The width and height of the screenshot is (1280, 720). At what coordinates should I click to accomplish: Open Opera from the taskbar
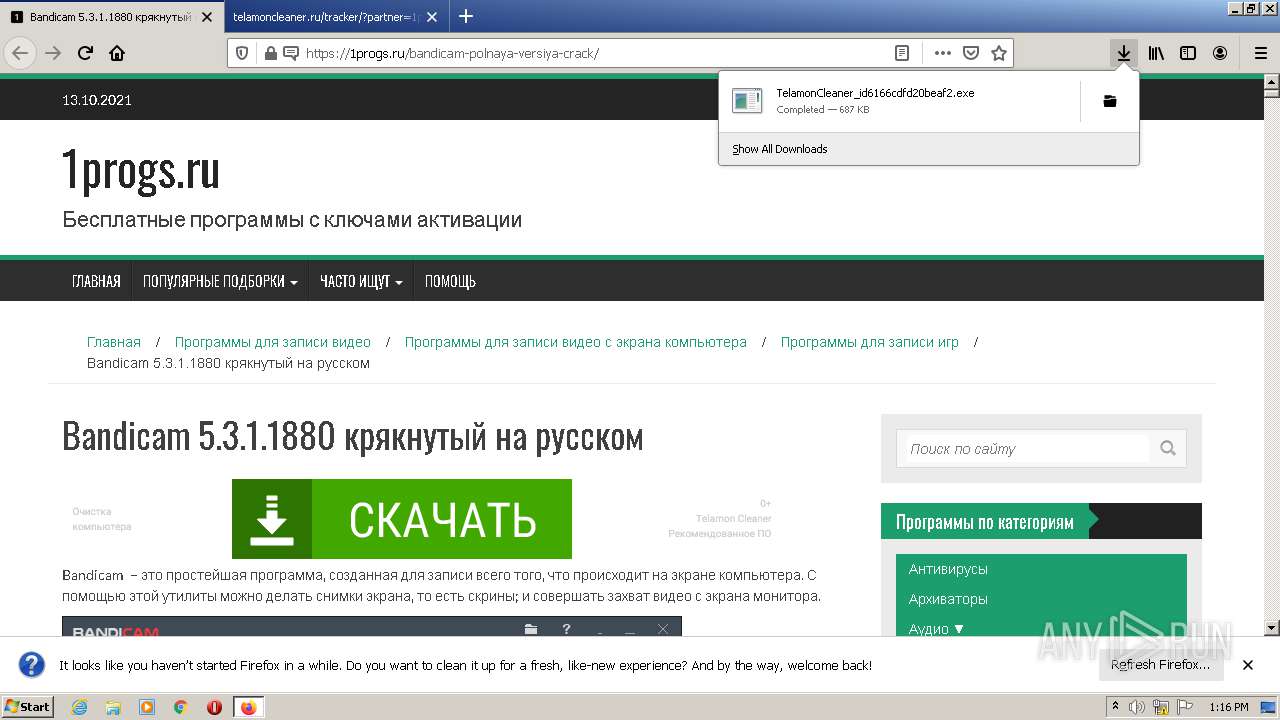(x=214, y=707)
